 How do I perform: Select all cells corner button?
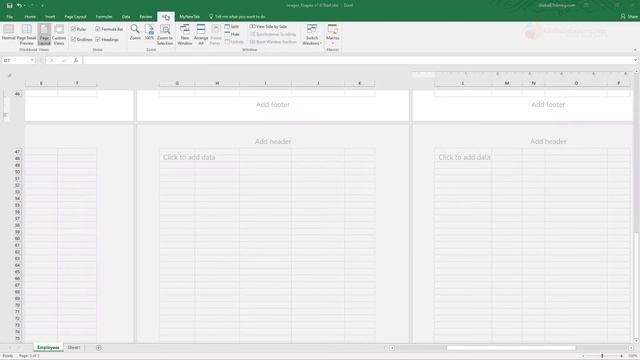click(9, 76)
